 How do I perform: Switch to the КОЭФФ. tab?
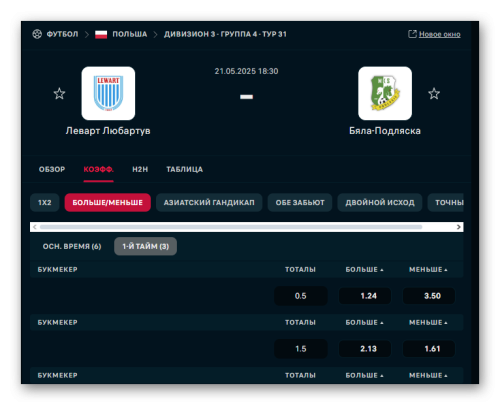click(x=99, y=169)
